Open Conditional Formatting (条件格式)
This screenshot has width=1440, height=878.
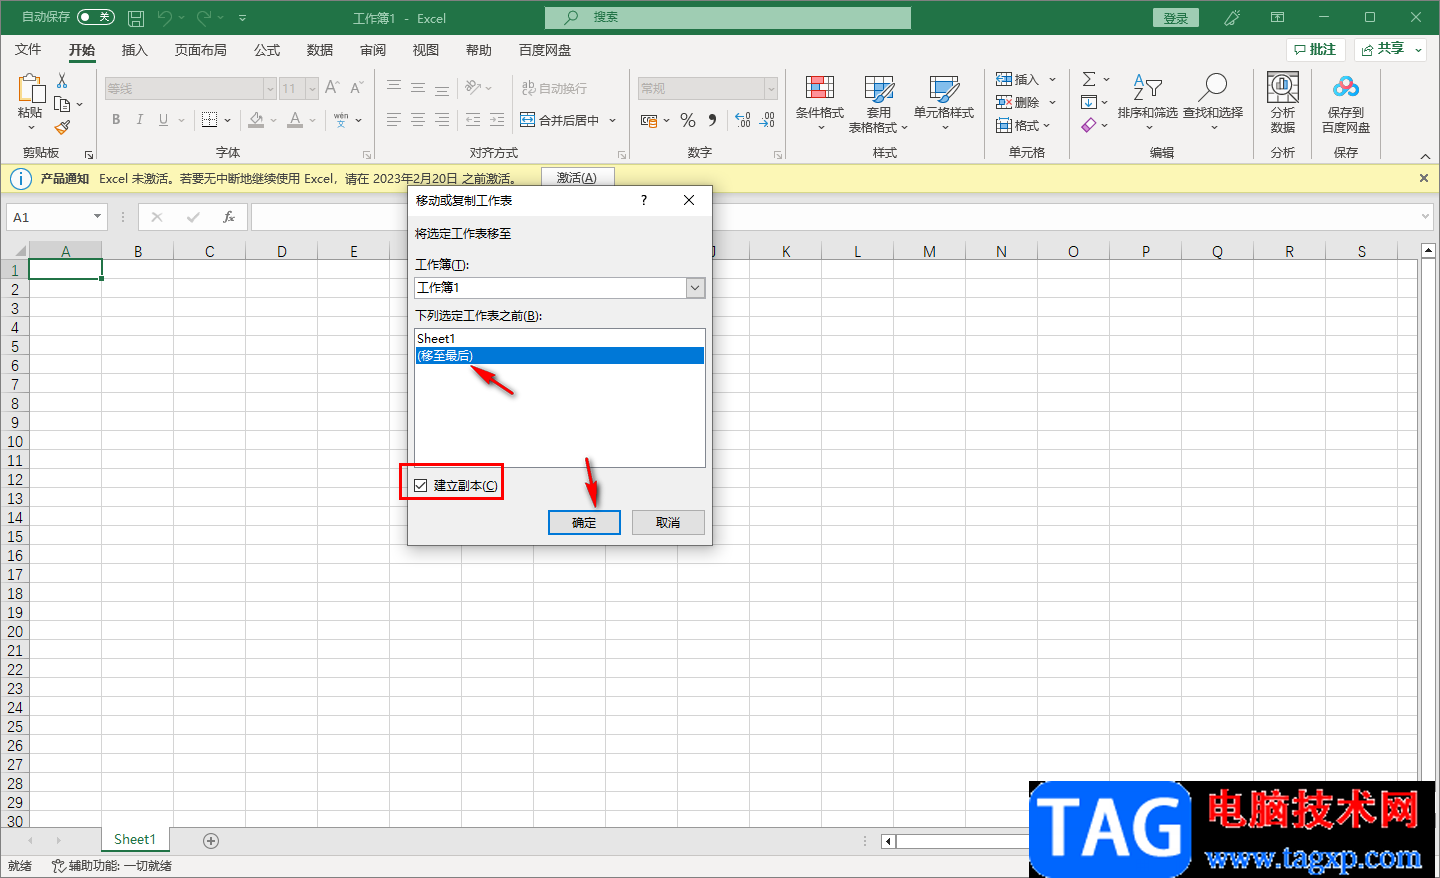820,103
